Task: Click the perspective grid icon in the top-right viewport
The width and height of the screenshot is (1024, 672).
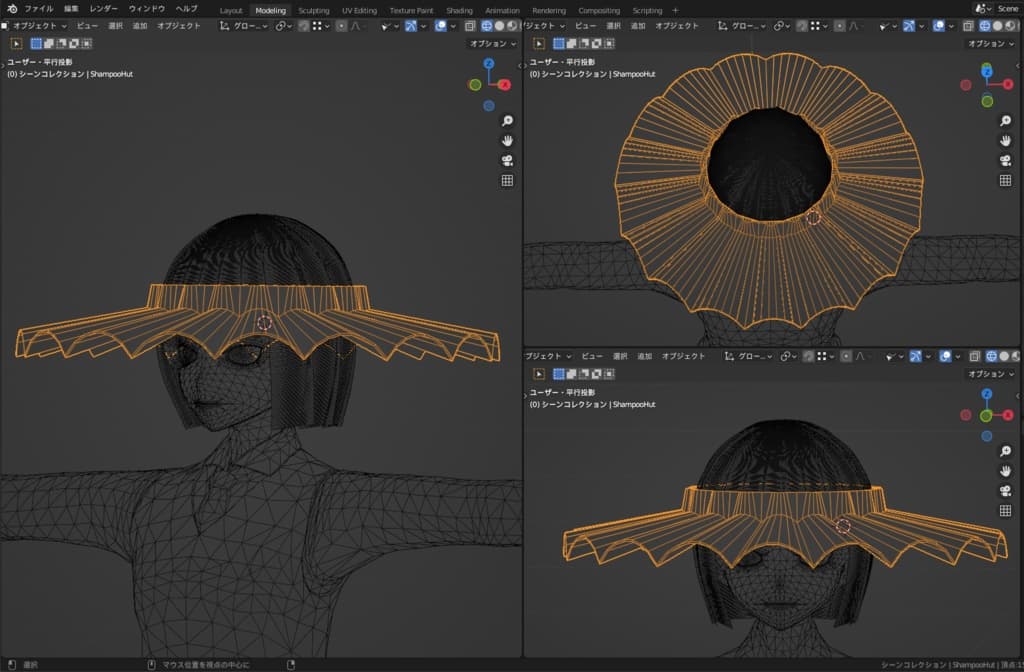Action: [x=1005, y=180]
